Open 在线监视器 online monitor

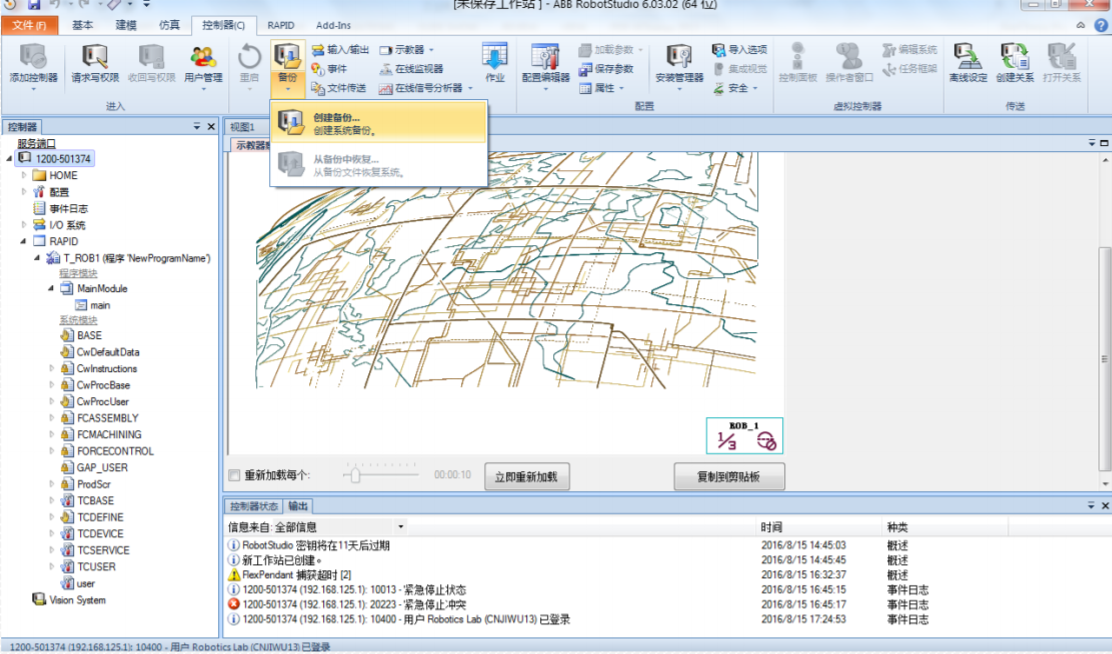[411, 69]
